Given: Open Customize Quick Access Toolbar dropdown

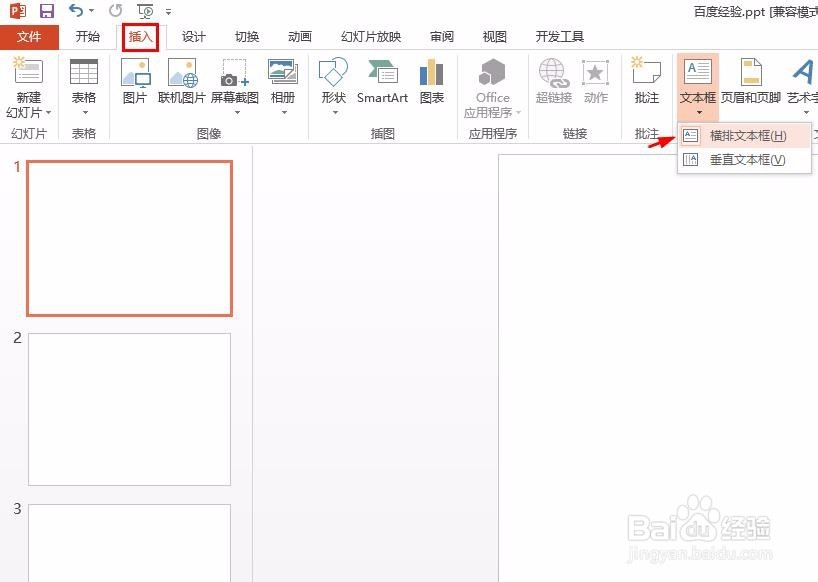Looking at the screenshot, I should (169, 11).
